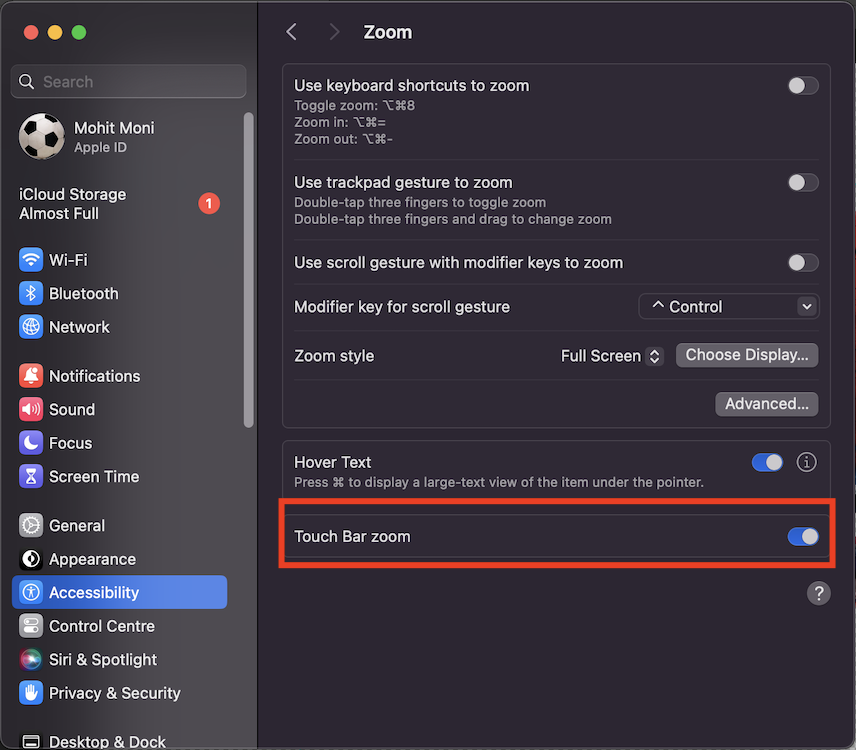This screenshot has width=856, height=750.
Task: Enable trackpad gesture to zoom
Action: click(x=803, y=182)
